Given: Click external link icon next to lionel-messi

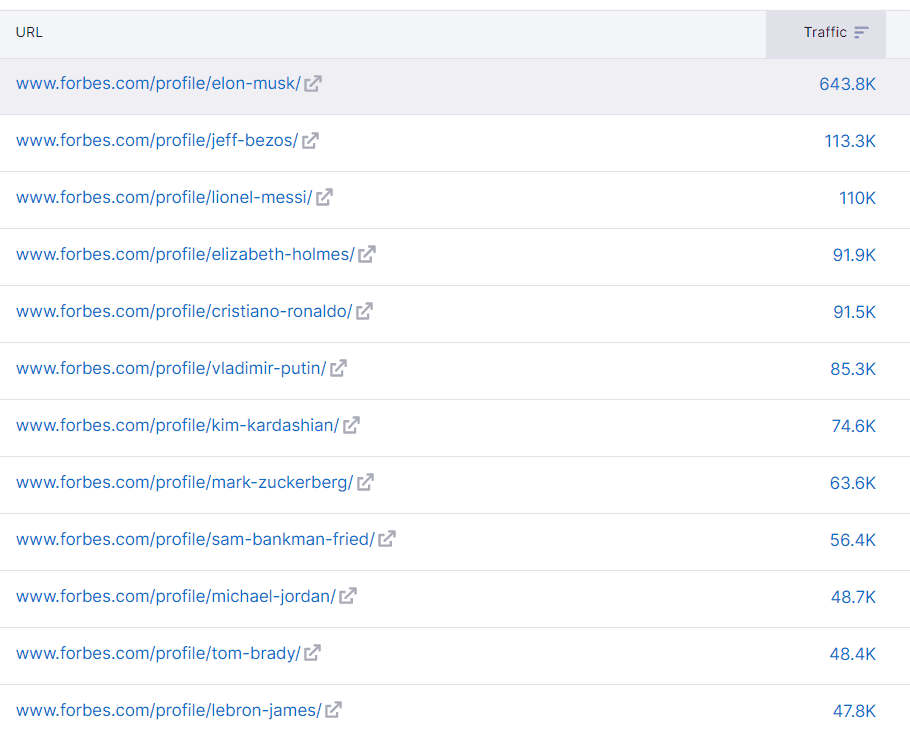Looking at the screenshot, I should [x=324, y=198].
